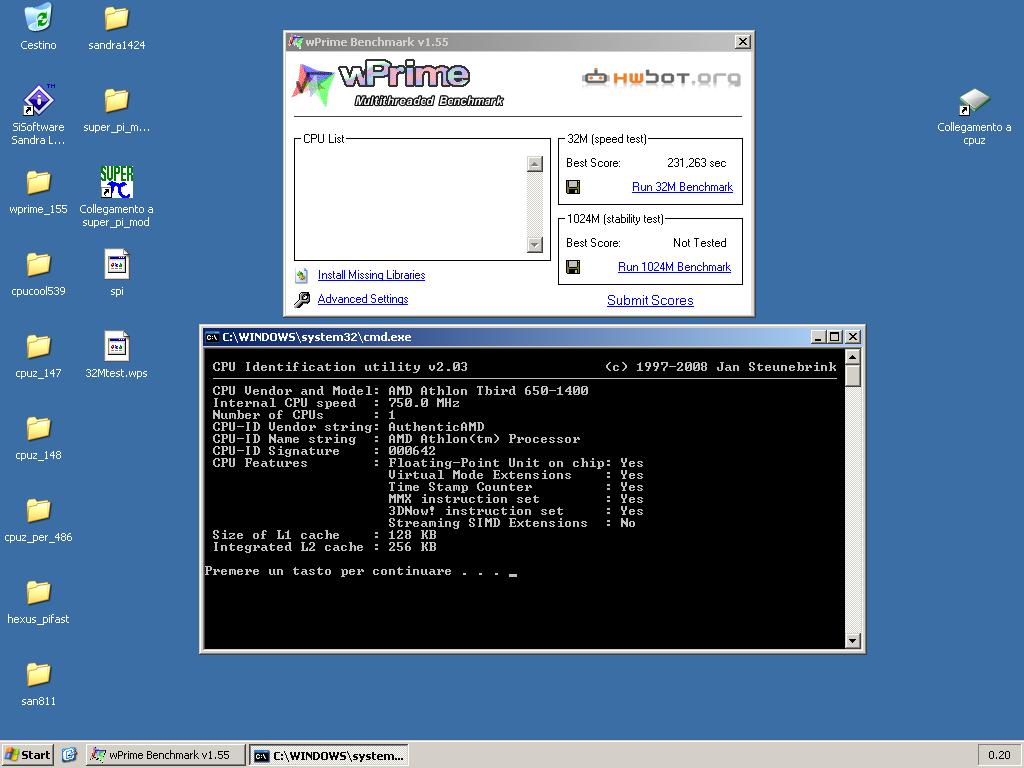The image size is (1024, 768).
Task: Click '750.0 MHz' CPU speed text
Action: 424,403
